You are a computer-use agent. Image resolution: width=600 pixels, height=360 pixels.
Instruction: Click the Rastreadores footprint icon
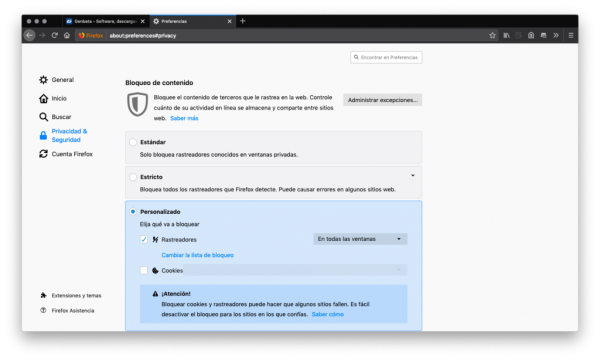[x=155, y=239]
